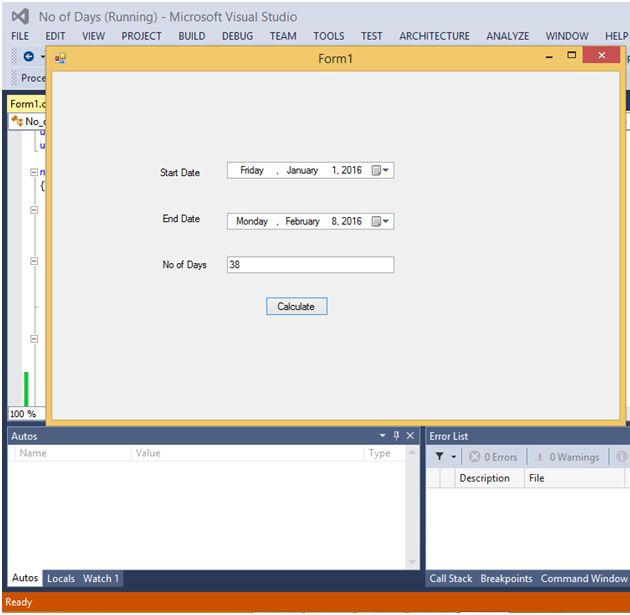Click the navigate backward arrow icon
This screenshot has width=630, height=615.
pos(29,56)
